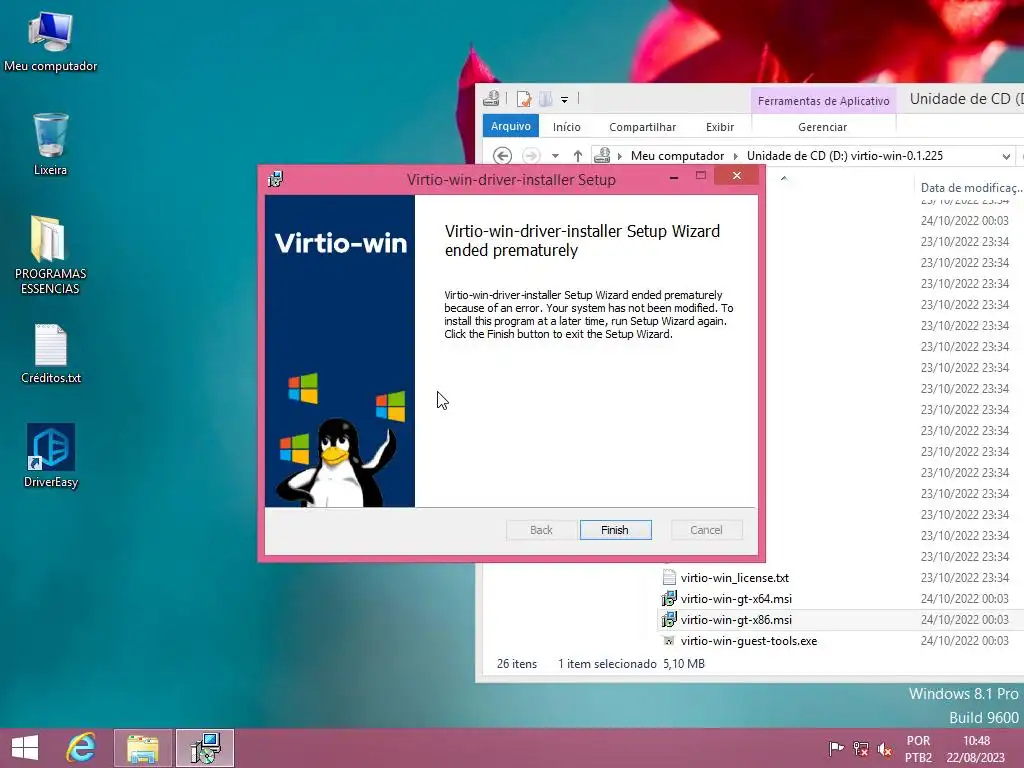Click the virtio-win_license.txt file icon
This screenshot has height=768, width=1024.
pos(669,577)
